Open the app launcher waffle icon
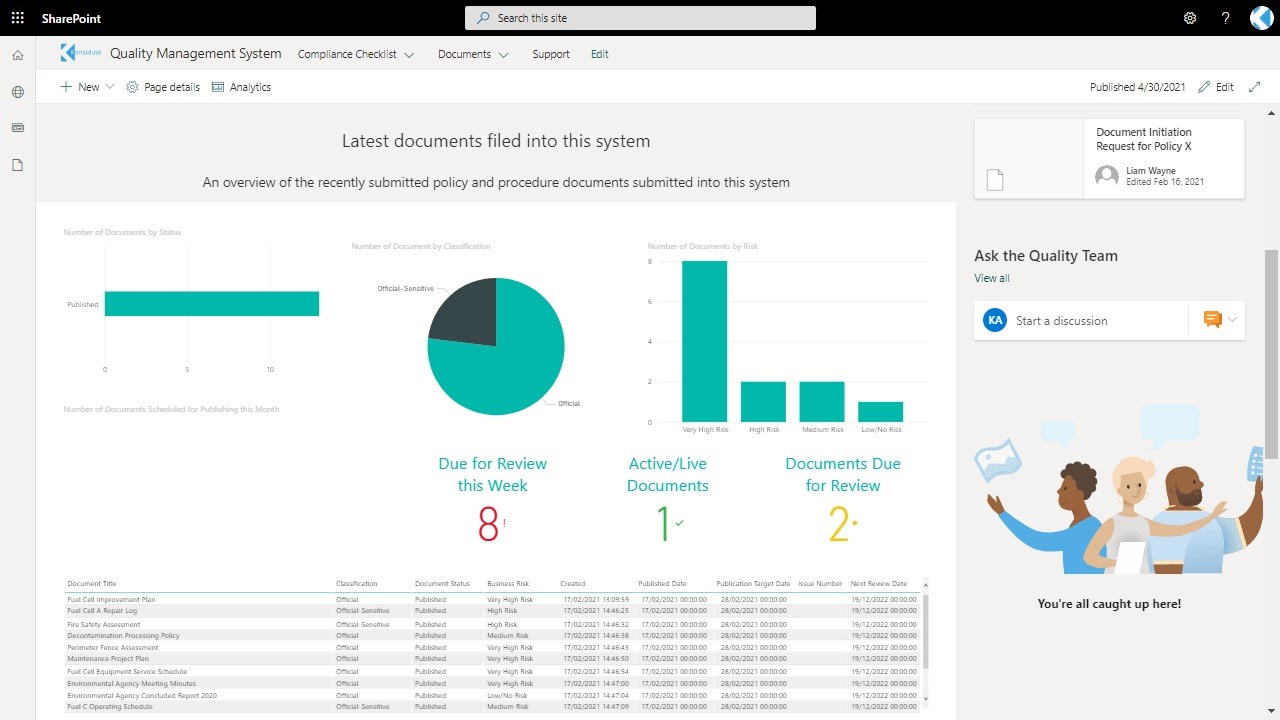 [x=17, y=18]
